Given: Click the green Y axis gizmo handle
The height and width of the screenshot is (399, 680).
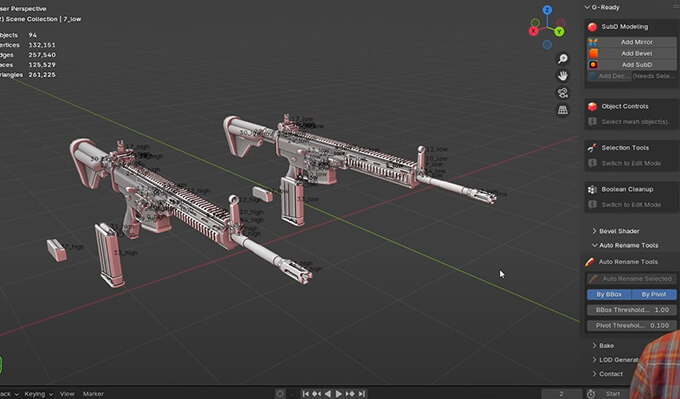Looking at the screenshot, I should [x=559, y=31].
